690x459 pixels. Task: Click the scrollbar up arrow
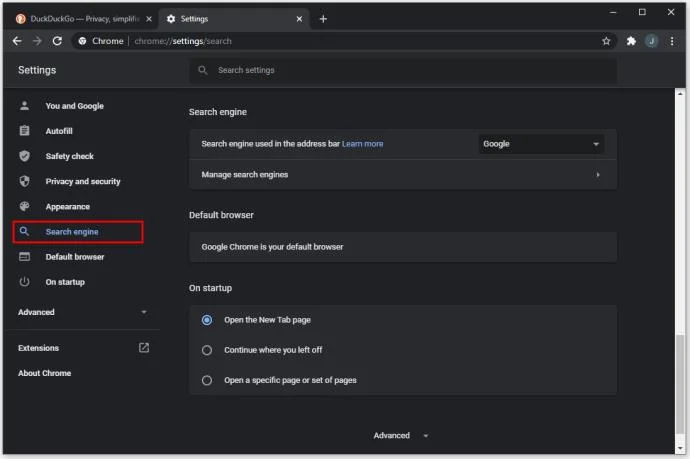(680, 94)
